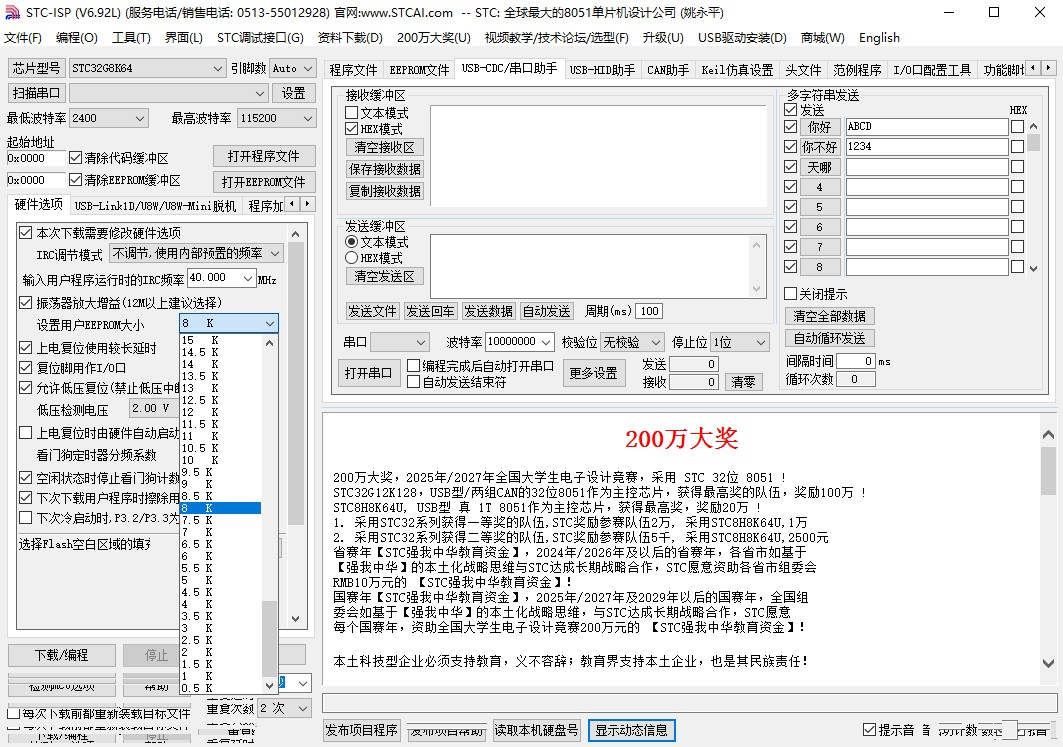Click 间隔时间 ms input field
This screenshot has height=747, width=1063.
[856, 361]
